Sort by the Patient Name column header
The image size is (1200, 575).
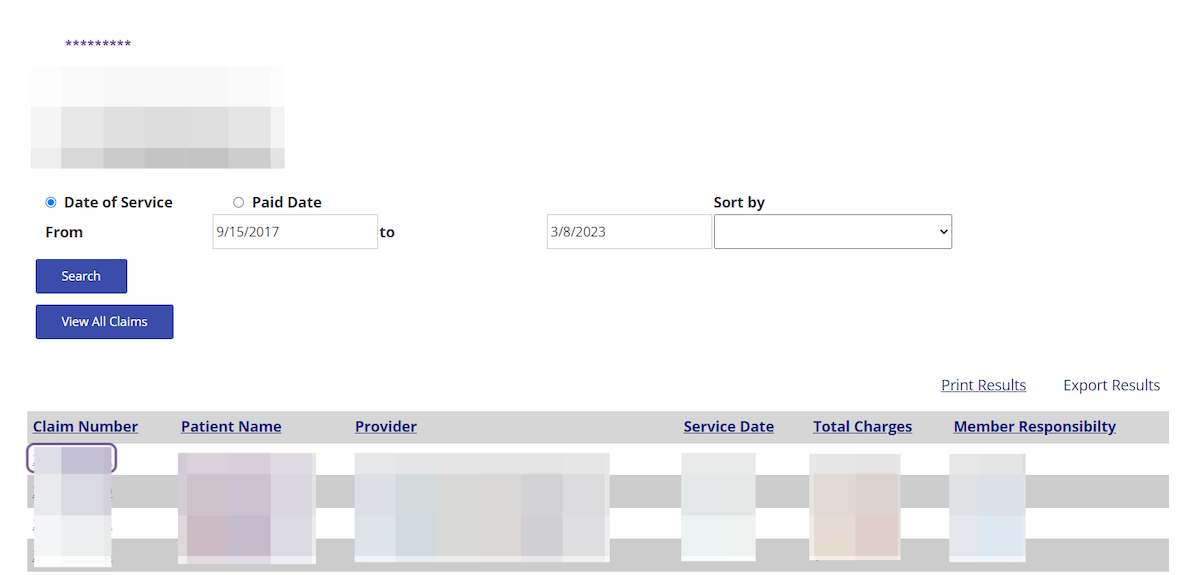coord(231,426)
